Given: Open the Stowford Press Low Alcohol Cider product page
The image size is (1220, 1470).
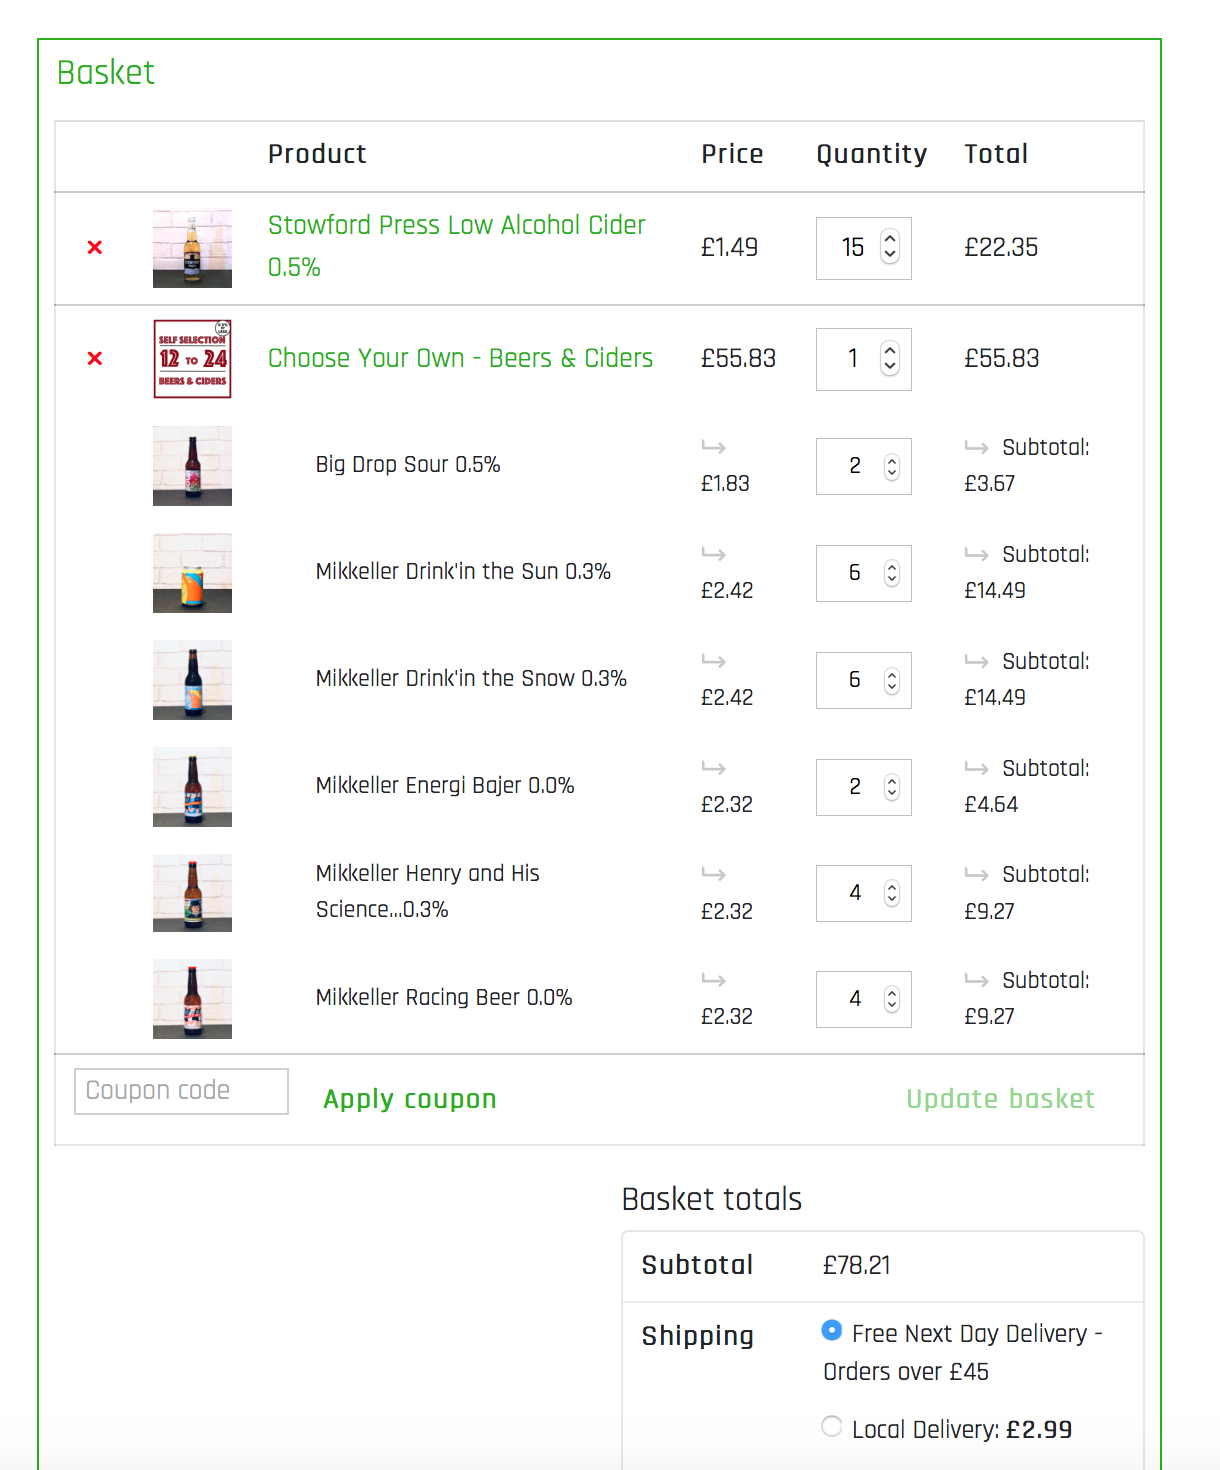Looking at the screenshot, I should [456, 225].
